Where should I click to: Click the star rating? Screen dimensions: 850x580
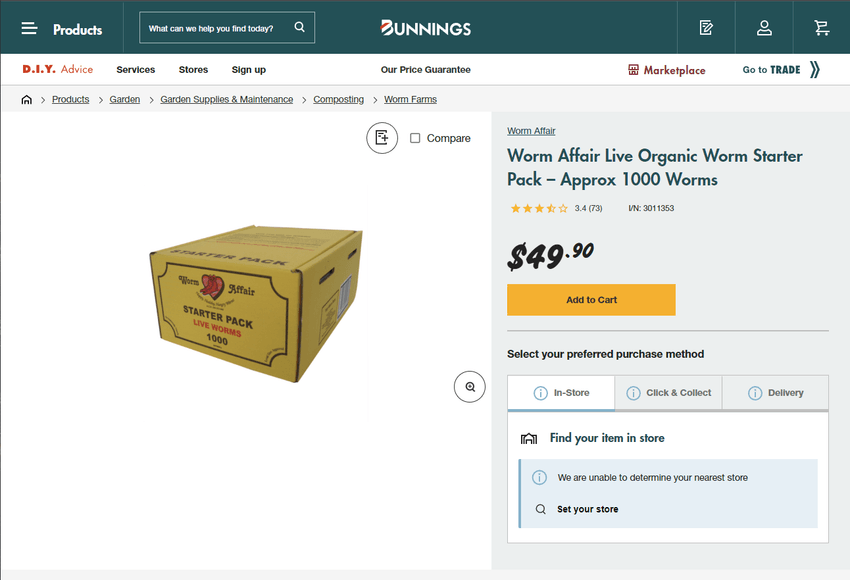click(539, 208)
